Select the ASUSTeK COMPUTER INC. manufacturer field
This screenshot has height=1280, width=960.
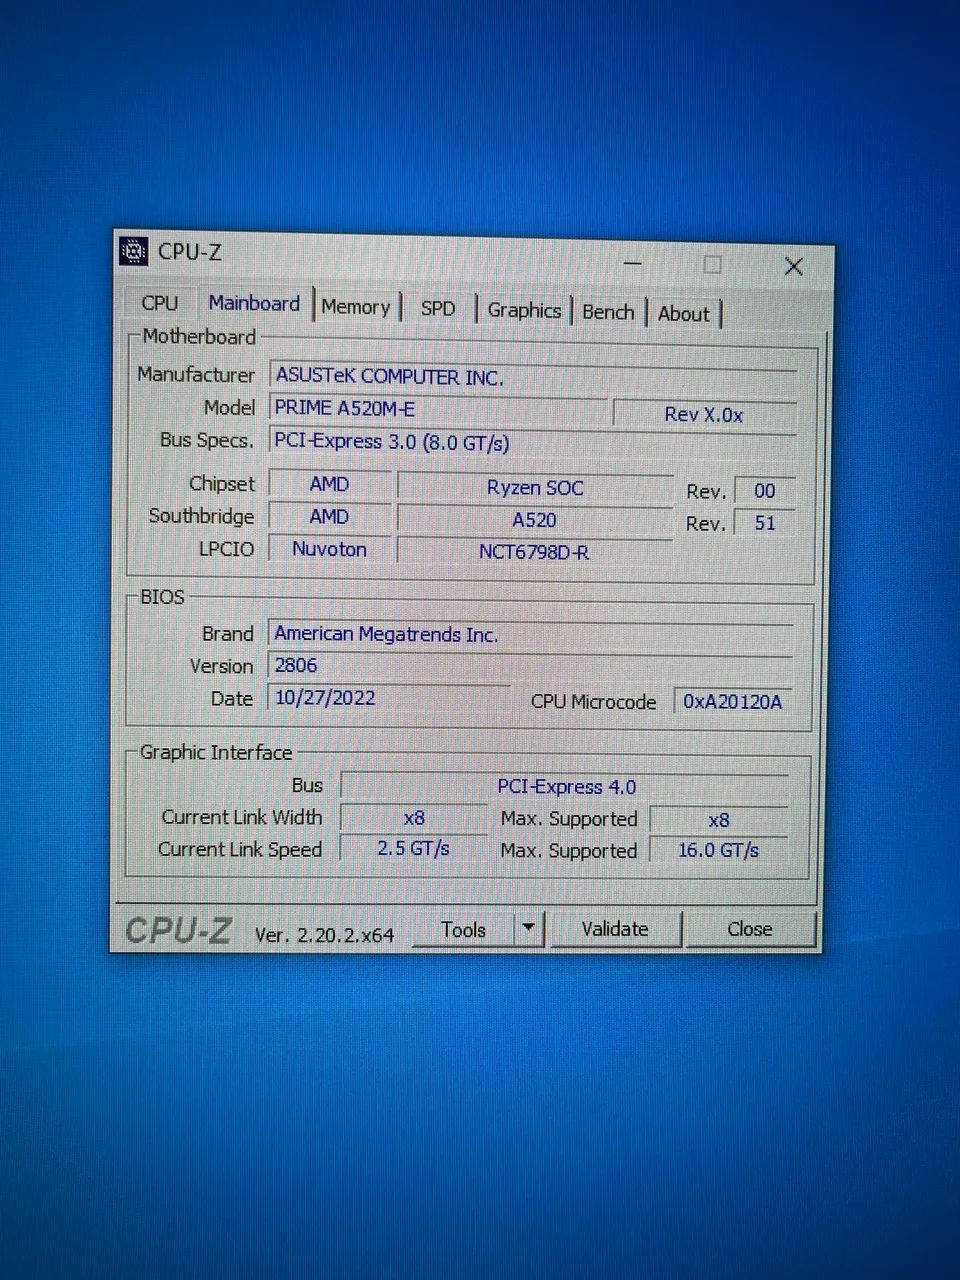pos(532,377)
